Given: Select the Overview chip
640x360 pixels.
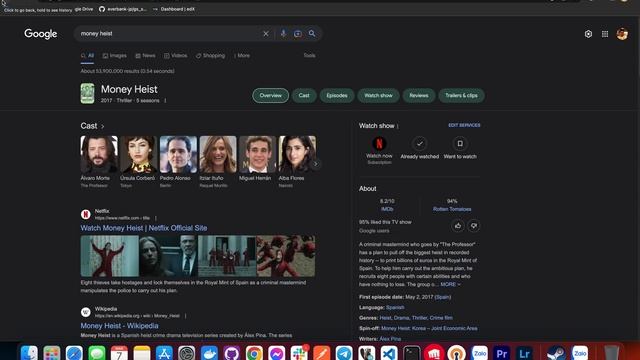Looking at the screenshot, I should [271, 96].
